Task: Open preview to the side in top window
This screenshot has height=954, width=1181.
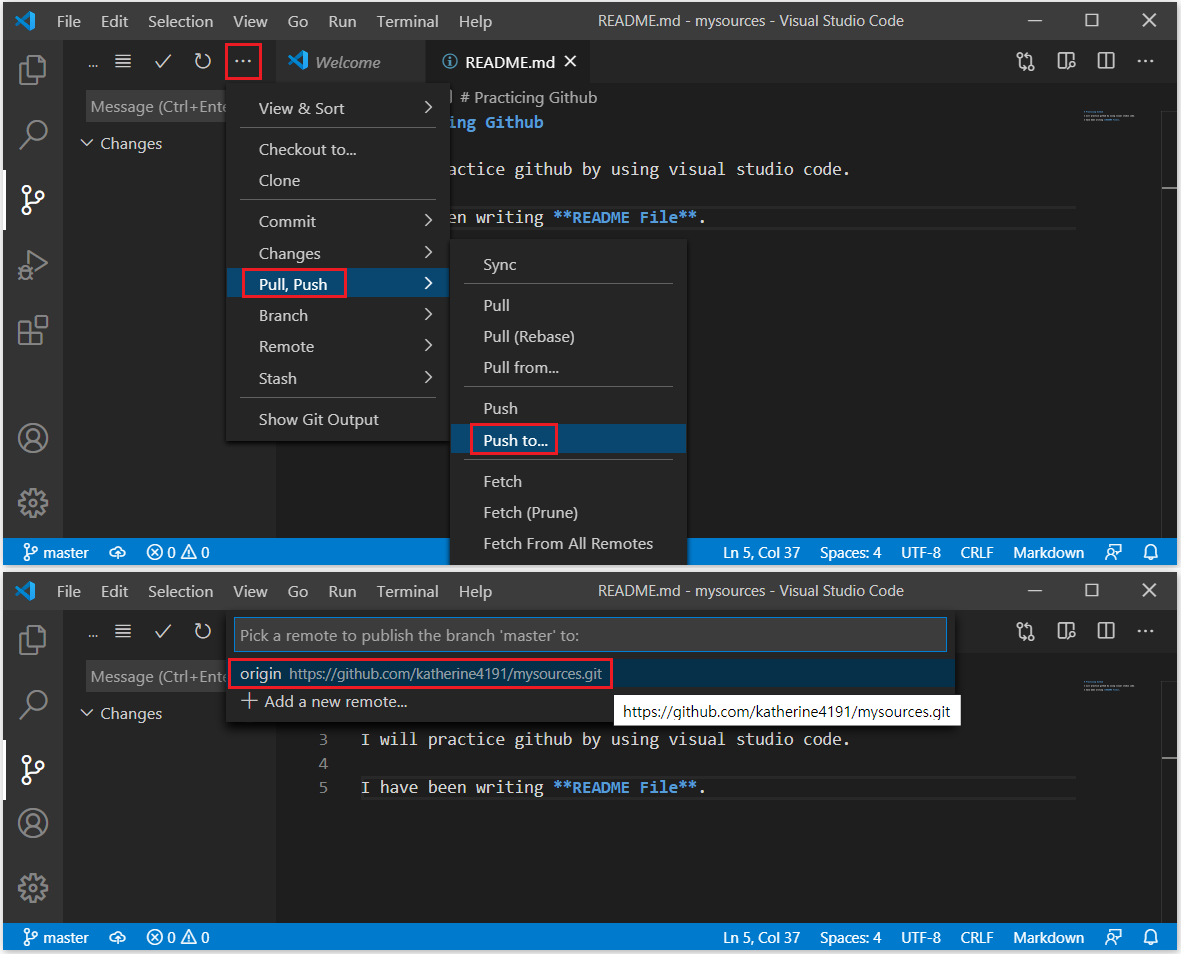Action: tap(1066, 61)
